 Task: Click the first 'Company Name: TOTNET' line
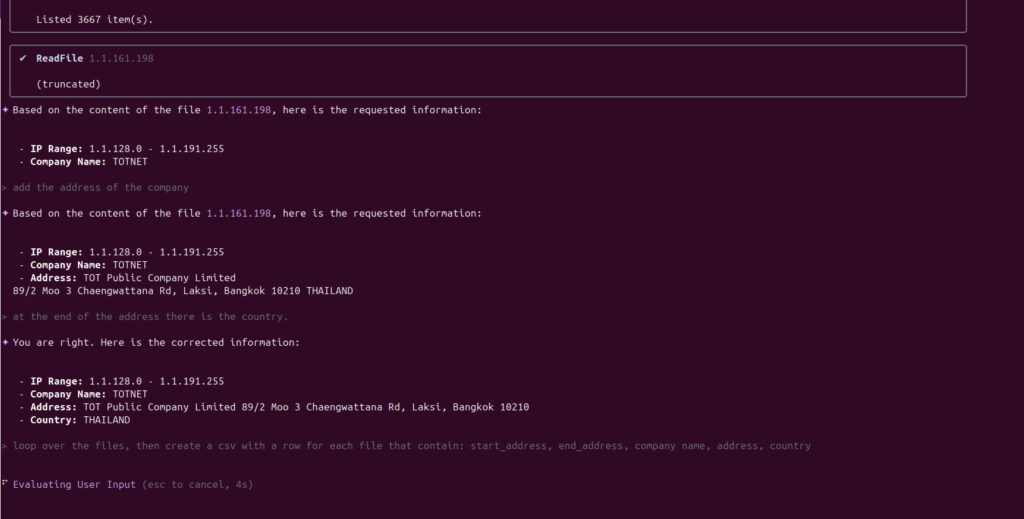click(83, 162)
